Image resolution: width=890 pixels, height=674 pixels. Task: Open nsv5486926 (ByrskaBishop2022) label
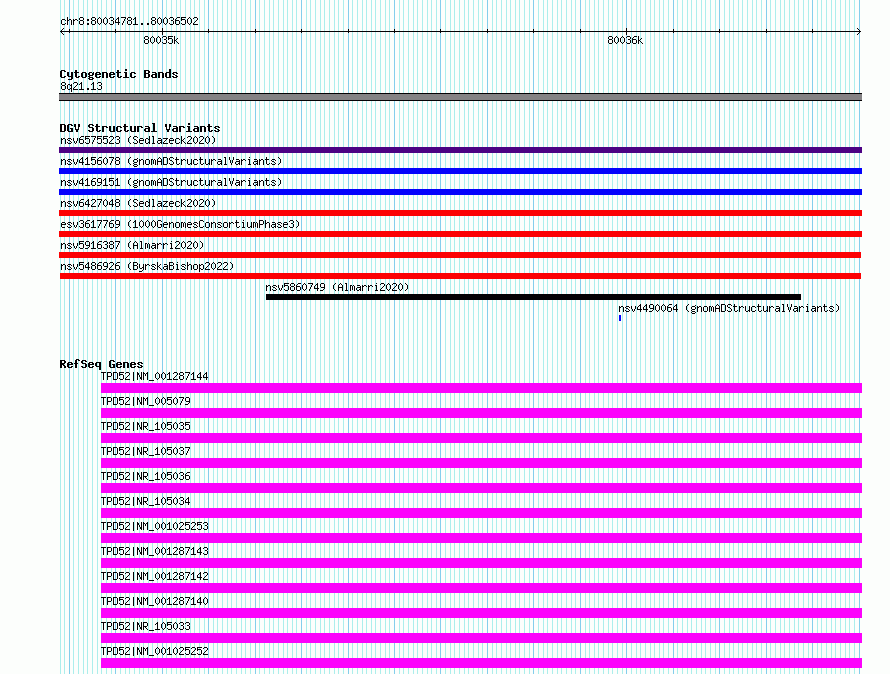click(x=147, y=266)
